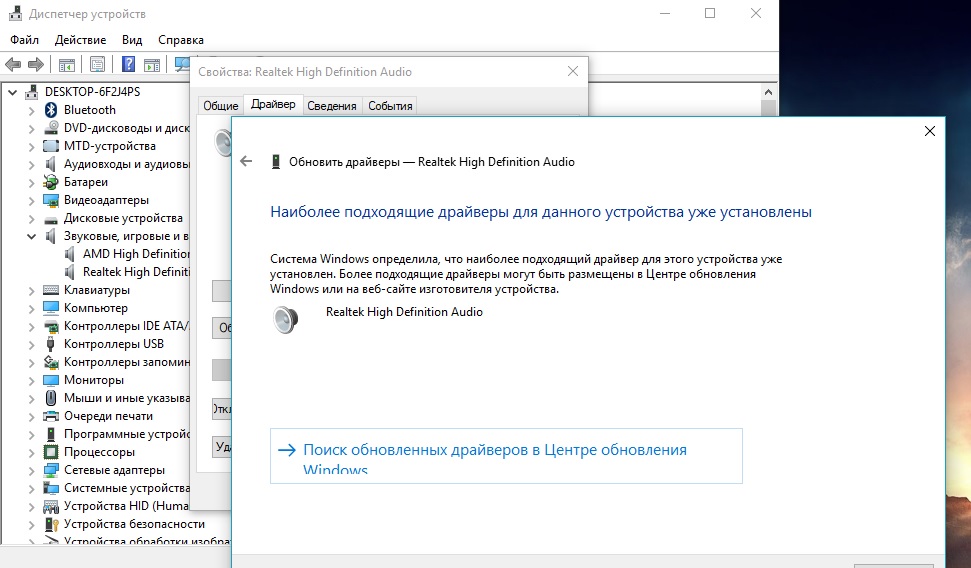Switch to the События tab
Screen dimensions: 971x568
pyautogui.click(x=390, y=106)
